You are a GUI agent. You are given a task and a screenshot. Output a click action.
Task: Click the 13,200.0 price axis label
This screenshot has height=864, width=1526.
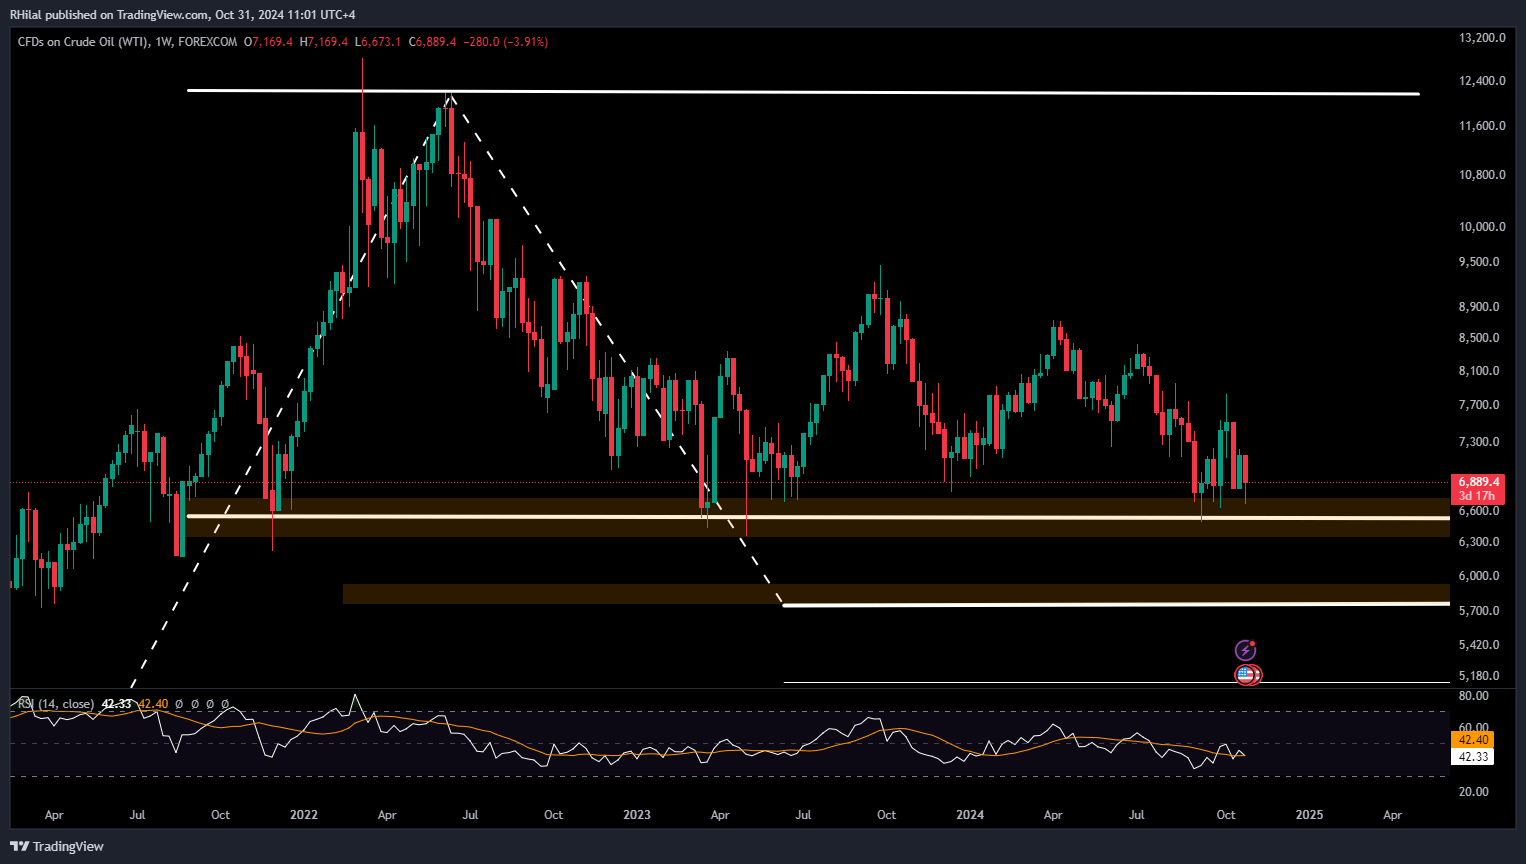click(1482, 38)
